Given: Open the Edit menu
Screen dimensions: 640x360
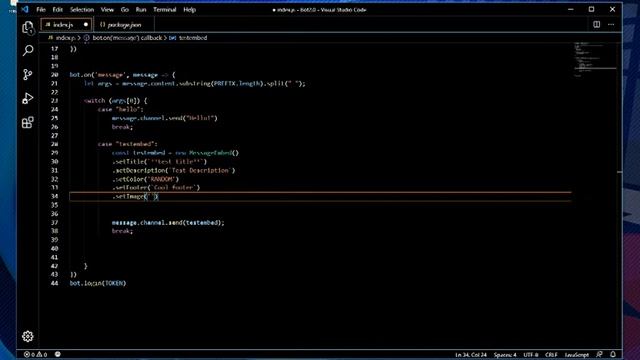Looking at the screenshot, I should [x=58, y=9].
